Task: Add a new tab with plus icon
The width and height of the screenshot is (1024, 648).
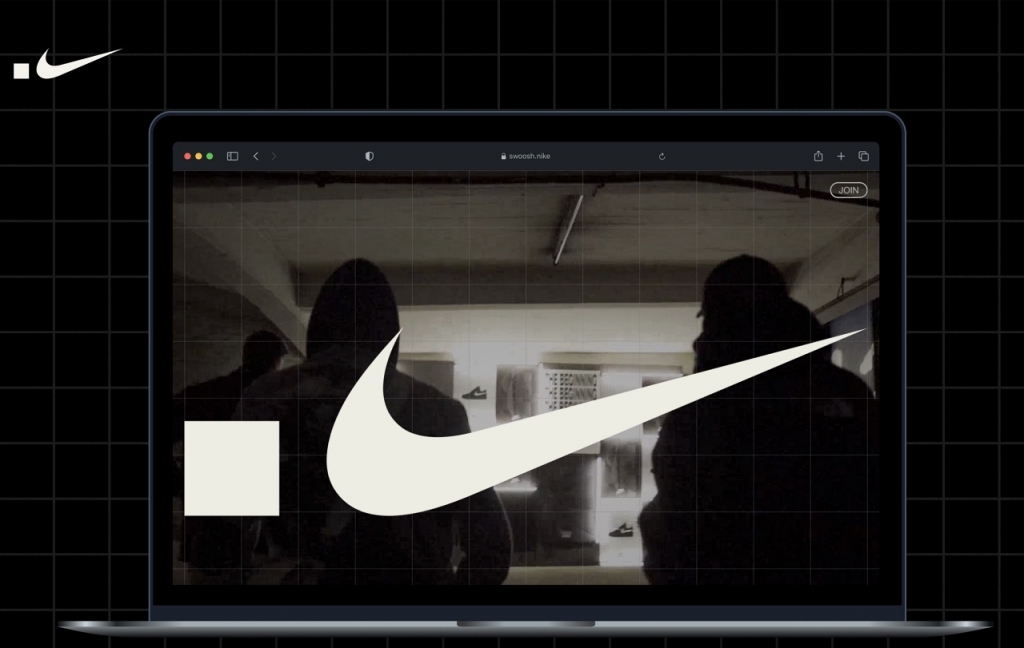Action: [x=841, y=156]
